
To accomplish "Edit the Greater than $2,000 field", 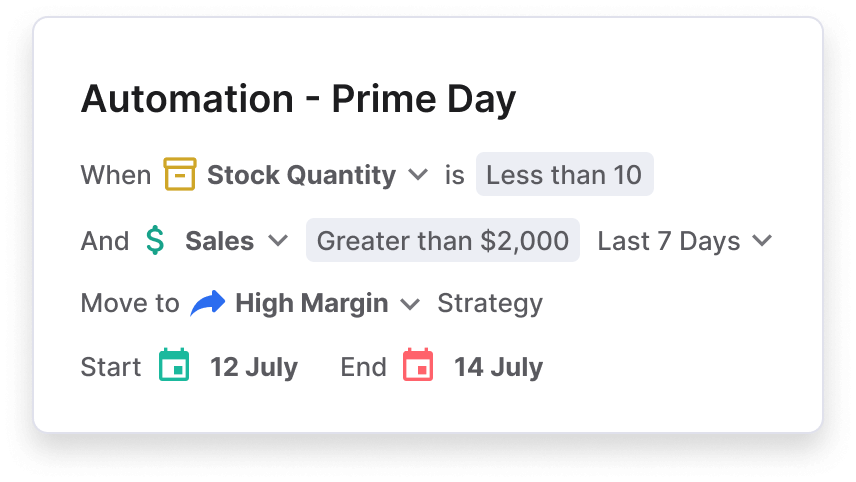I will click(443, 240).
